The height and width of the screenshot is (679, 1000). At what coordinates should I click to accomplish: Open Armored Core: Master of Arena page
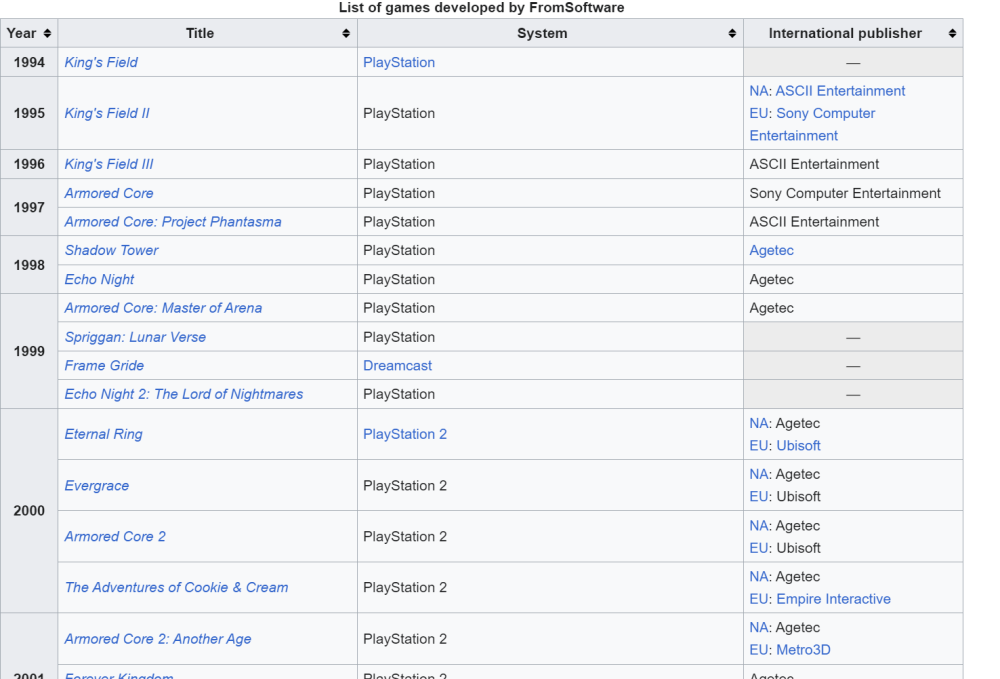pos(163,308)
